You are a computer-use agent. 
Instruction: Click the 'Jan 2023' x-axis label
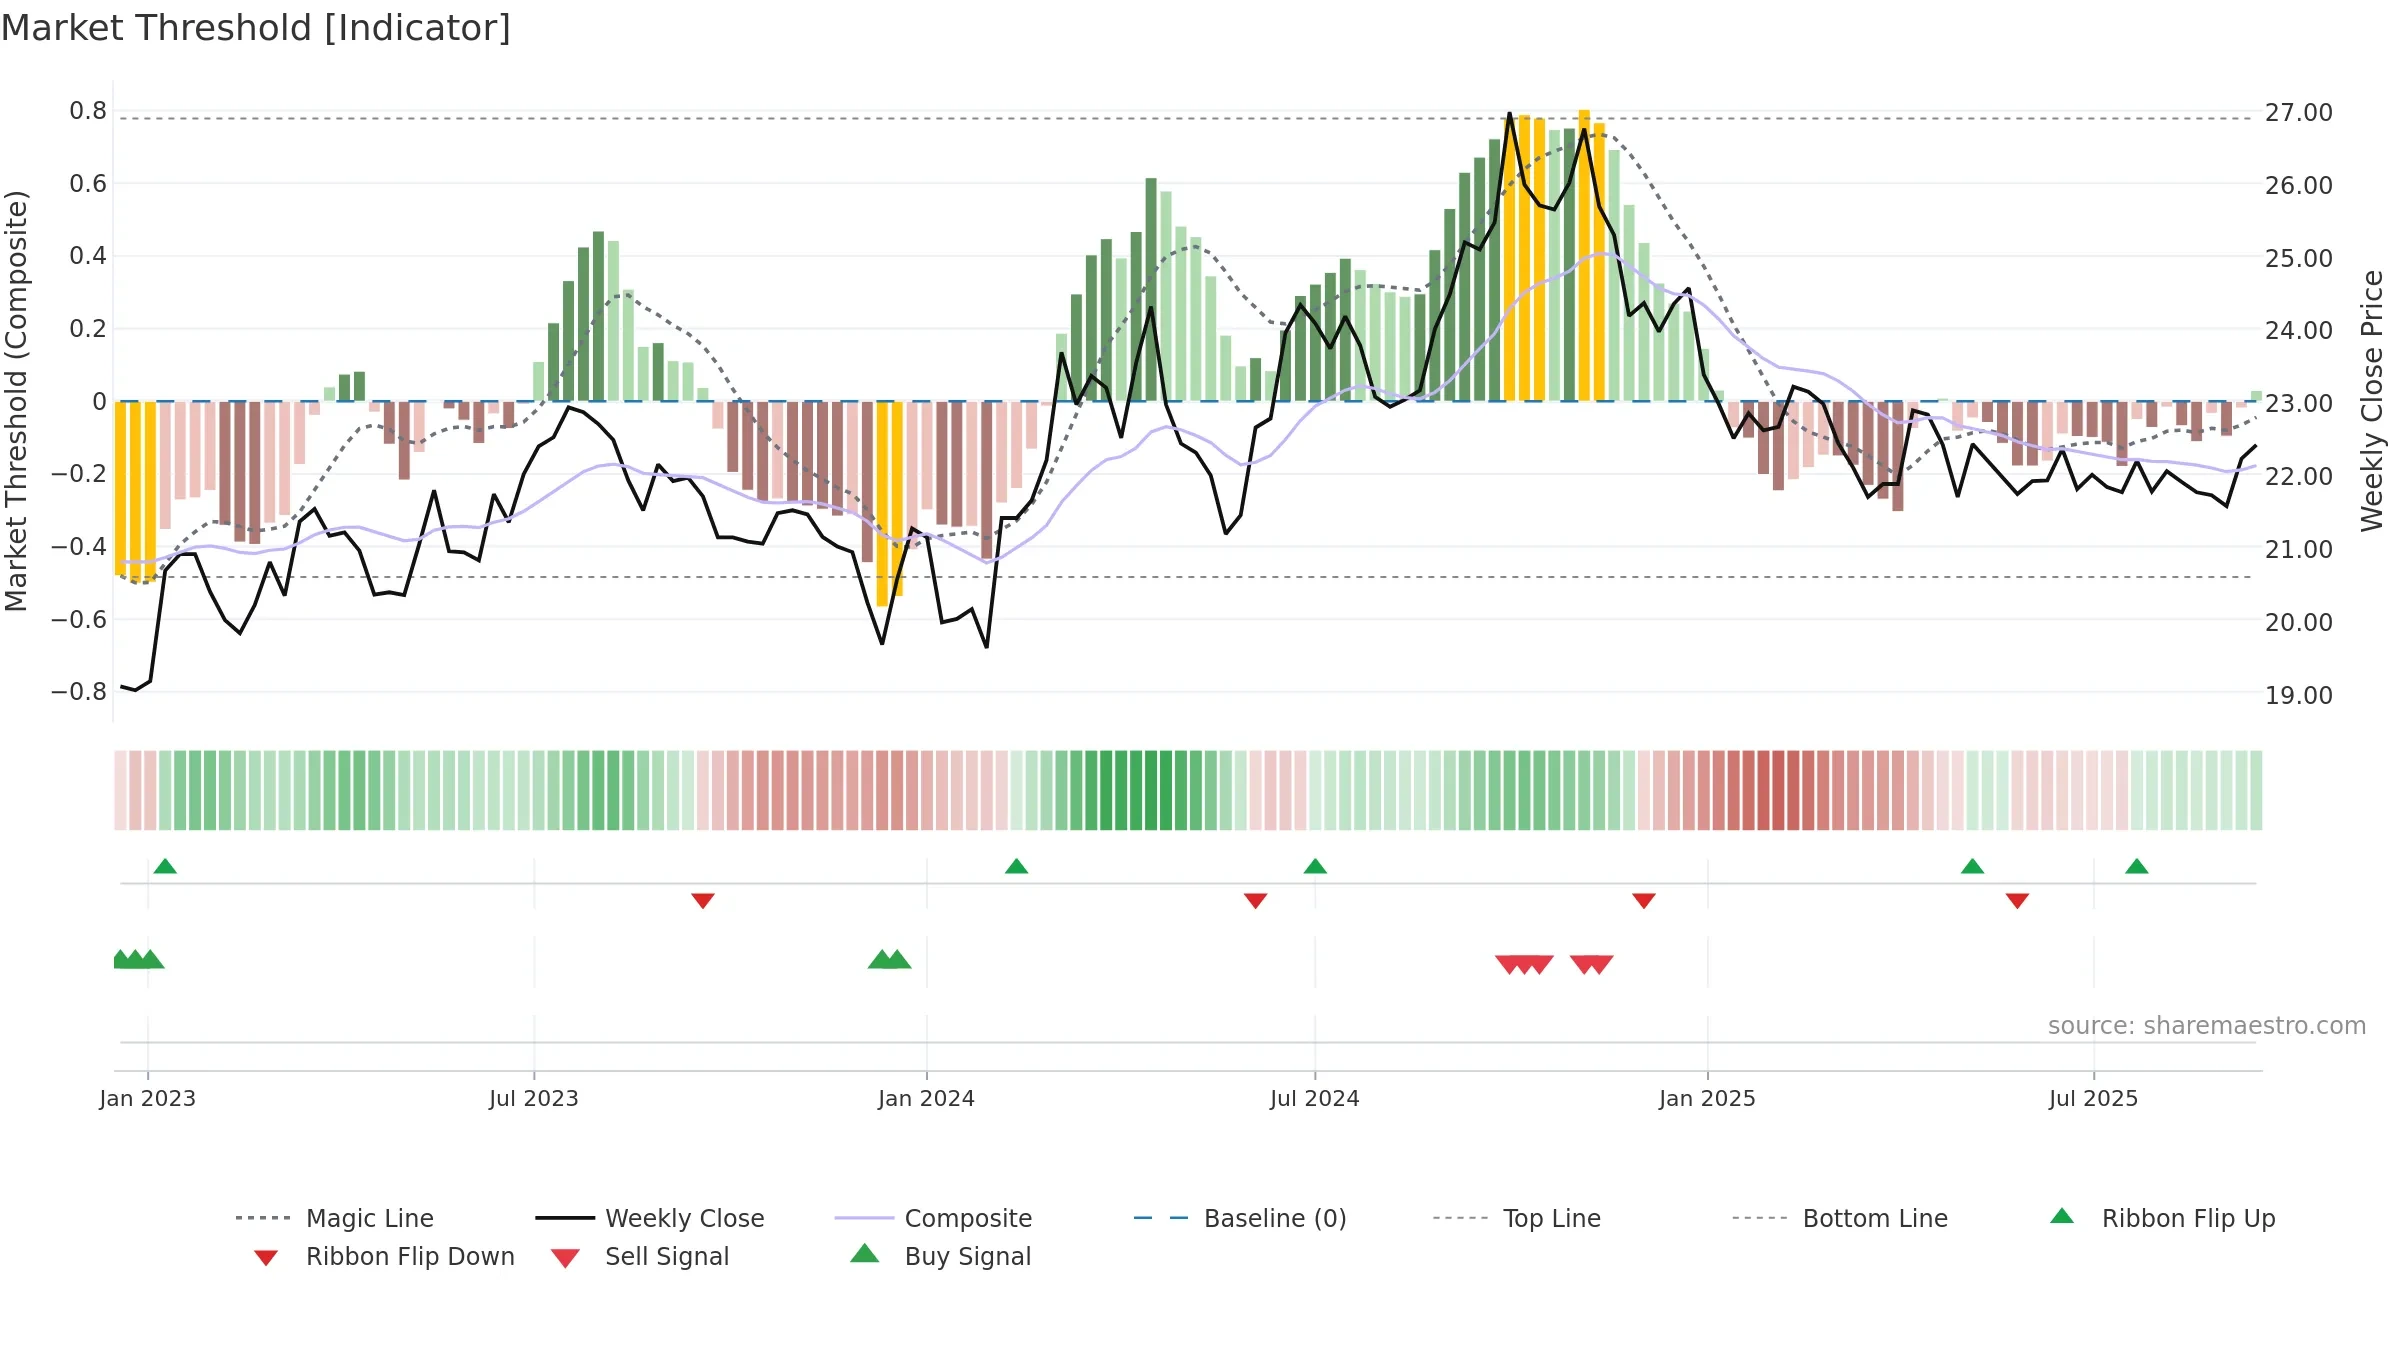(x=148, y=1099)
